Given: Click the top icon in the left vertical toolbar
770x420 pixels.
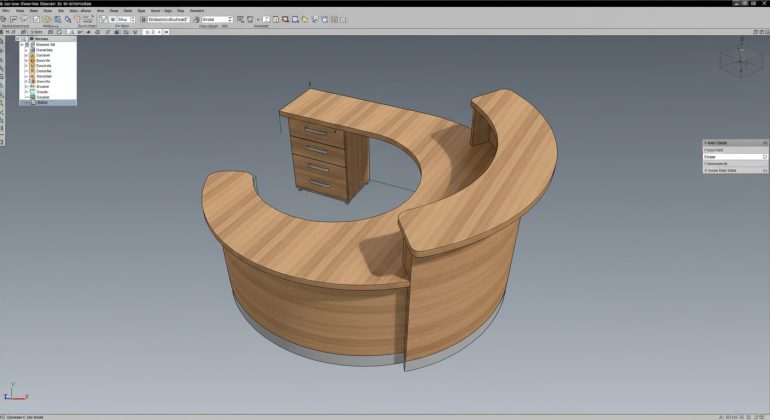Looking at the screenshot, I should [4, 42].
